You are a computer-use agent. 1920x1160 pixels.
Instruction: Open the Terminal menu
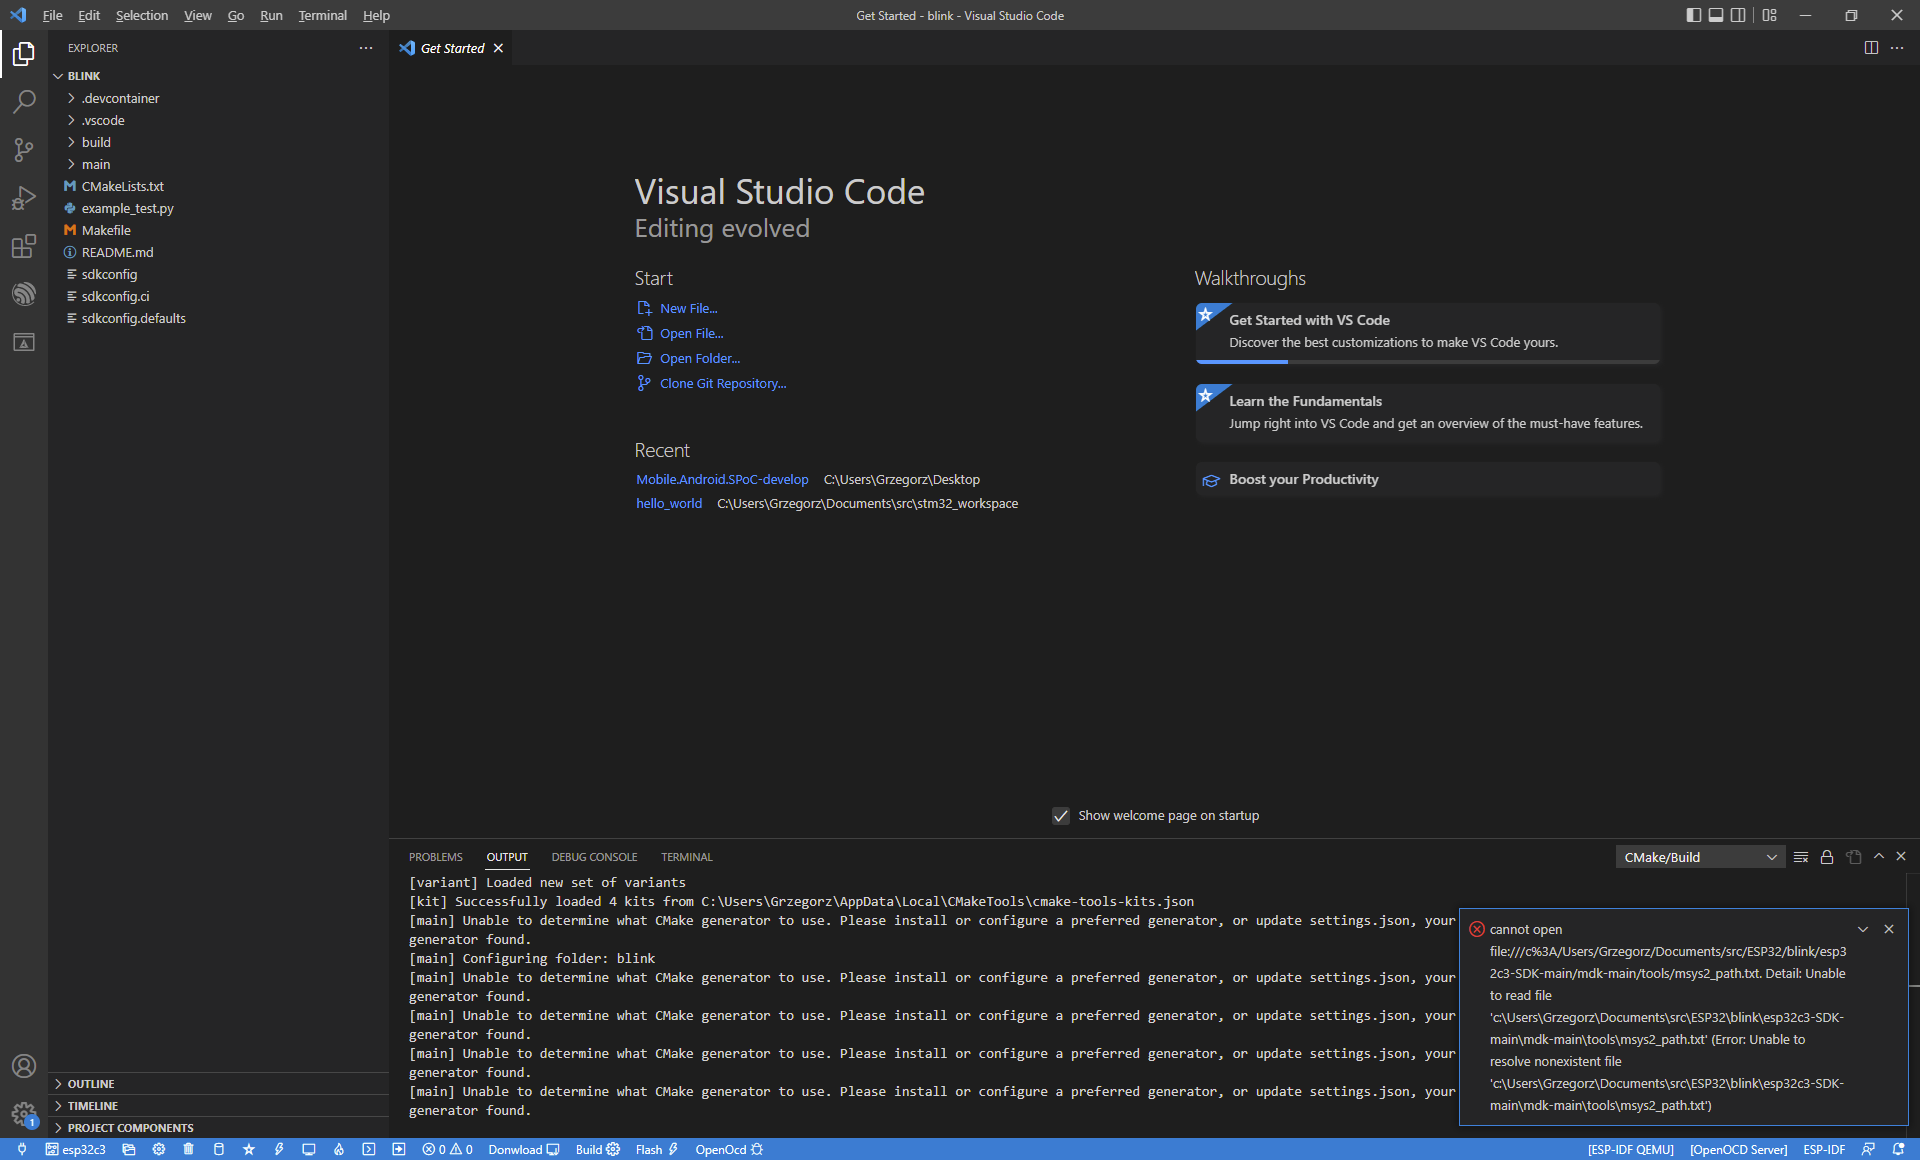coord(322,15)
